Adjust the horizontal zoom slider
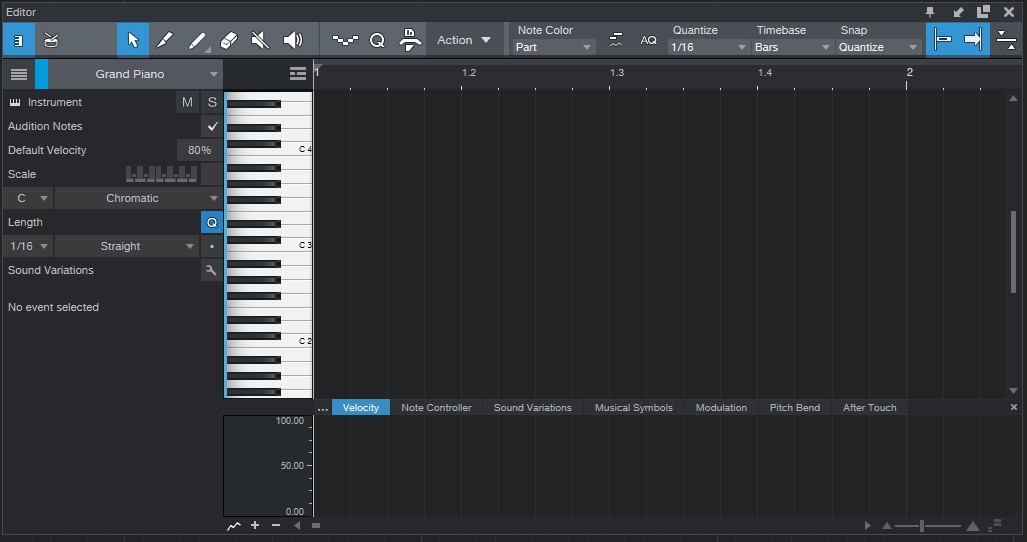This screenshot has height=542, width=1027. pyautogui.click(x=922, y=526)
